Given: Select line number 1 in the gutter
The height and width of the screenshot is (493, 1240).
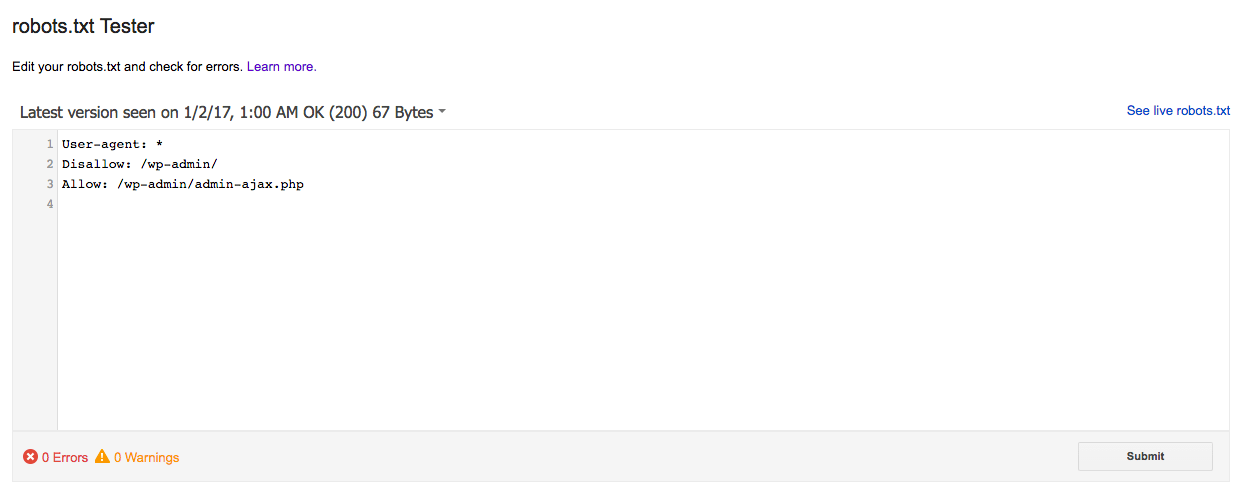Looking at the screenshot, I should [49, 144].
